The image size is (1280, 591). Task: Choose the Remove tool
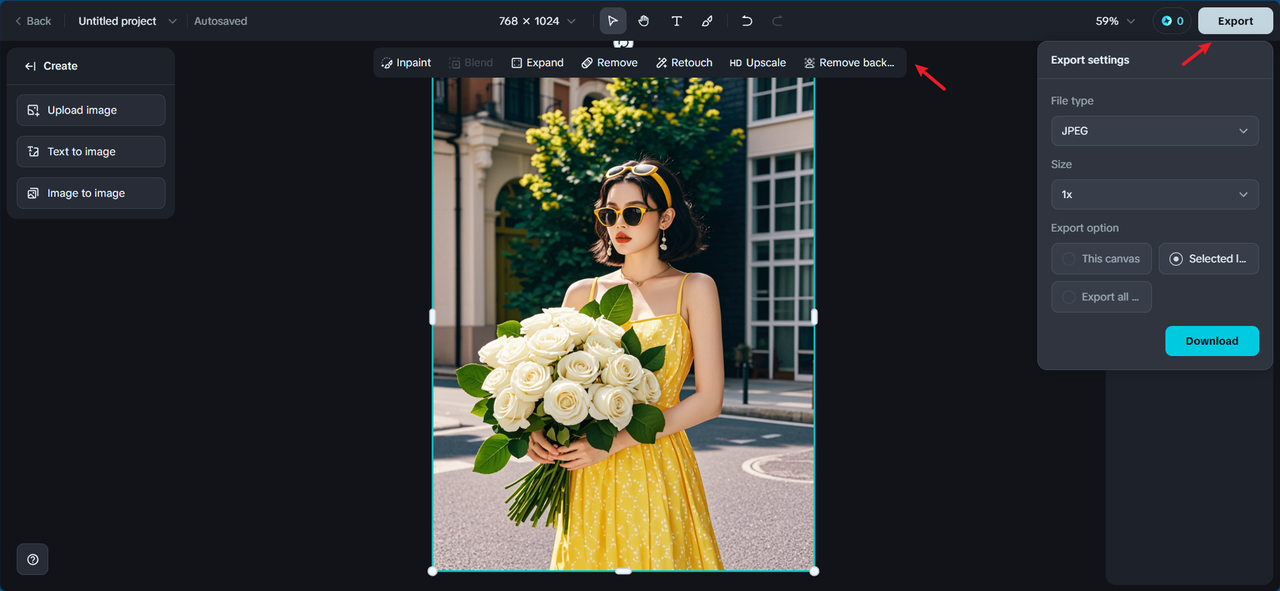coord(609,63)
